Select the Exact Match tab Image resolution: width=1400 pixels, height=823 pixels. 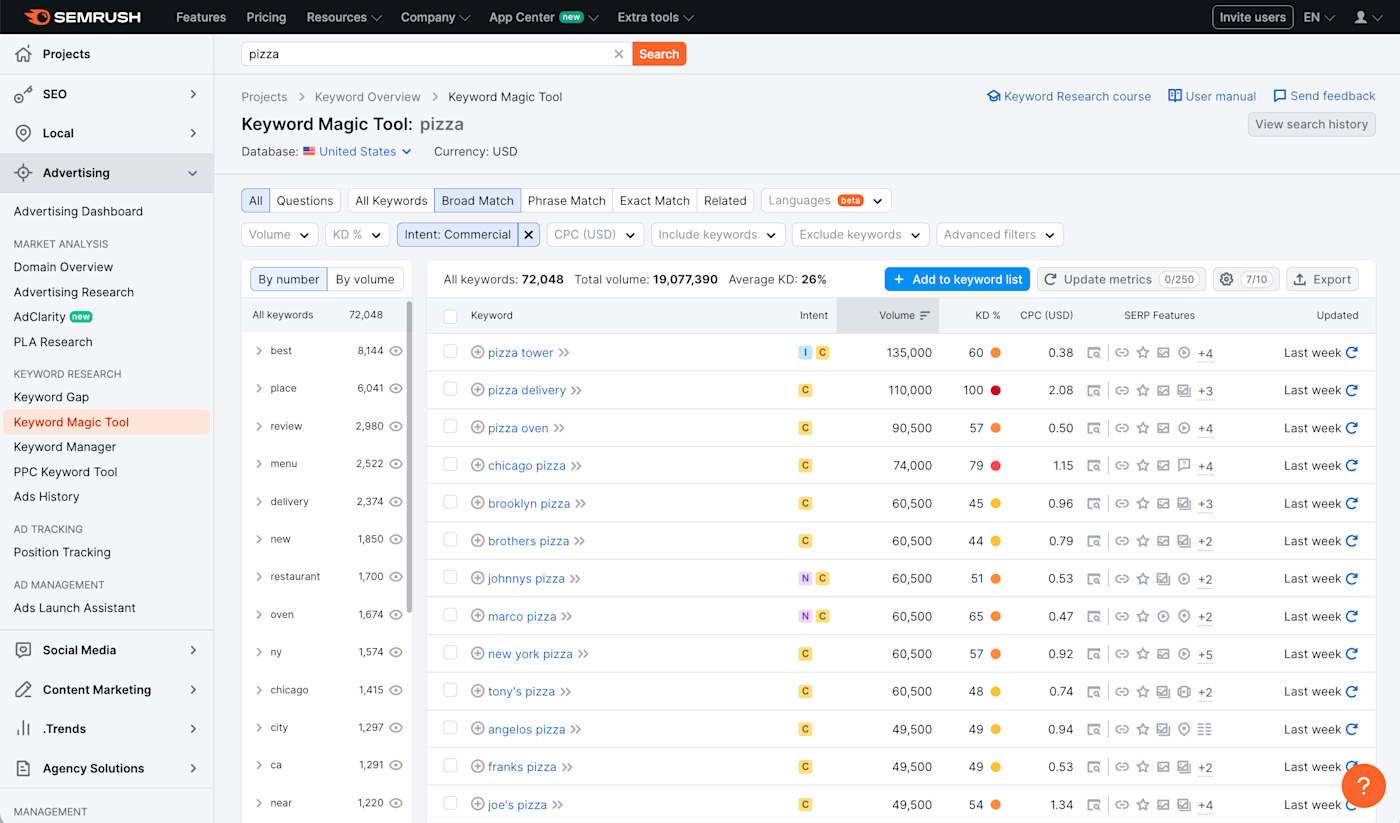[x=655, y=201]
